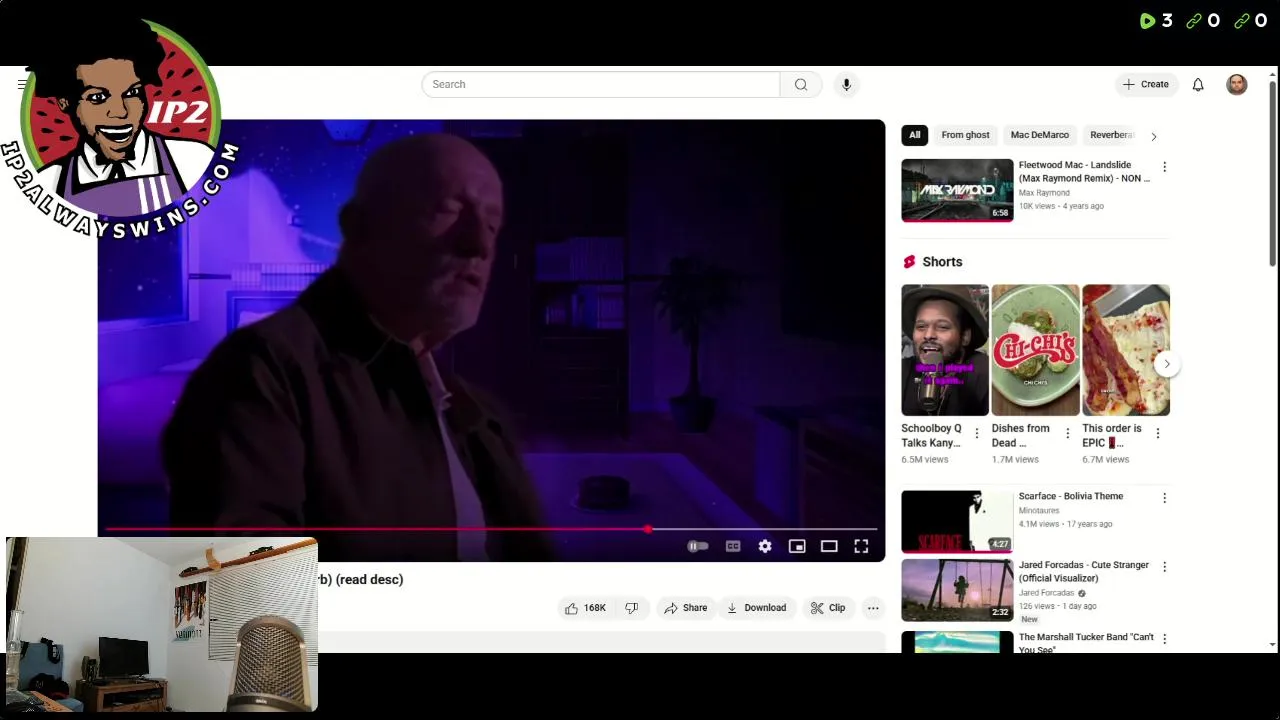This screenshot has width=1280, height=720.
Task: Show next Shorts with the arrow
Action: coord(1167,364)
